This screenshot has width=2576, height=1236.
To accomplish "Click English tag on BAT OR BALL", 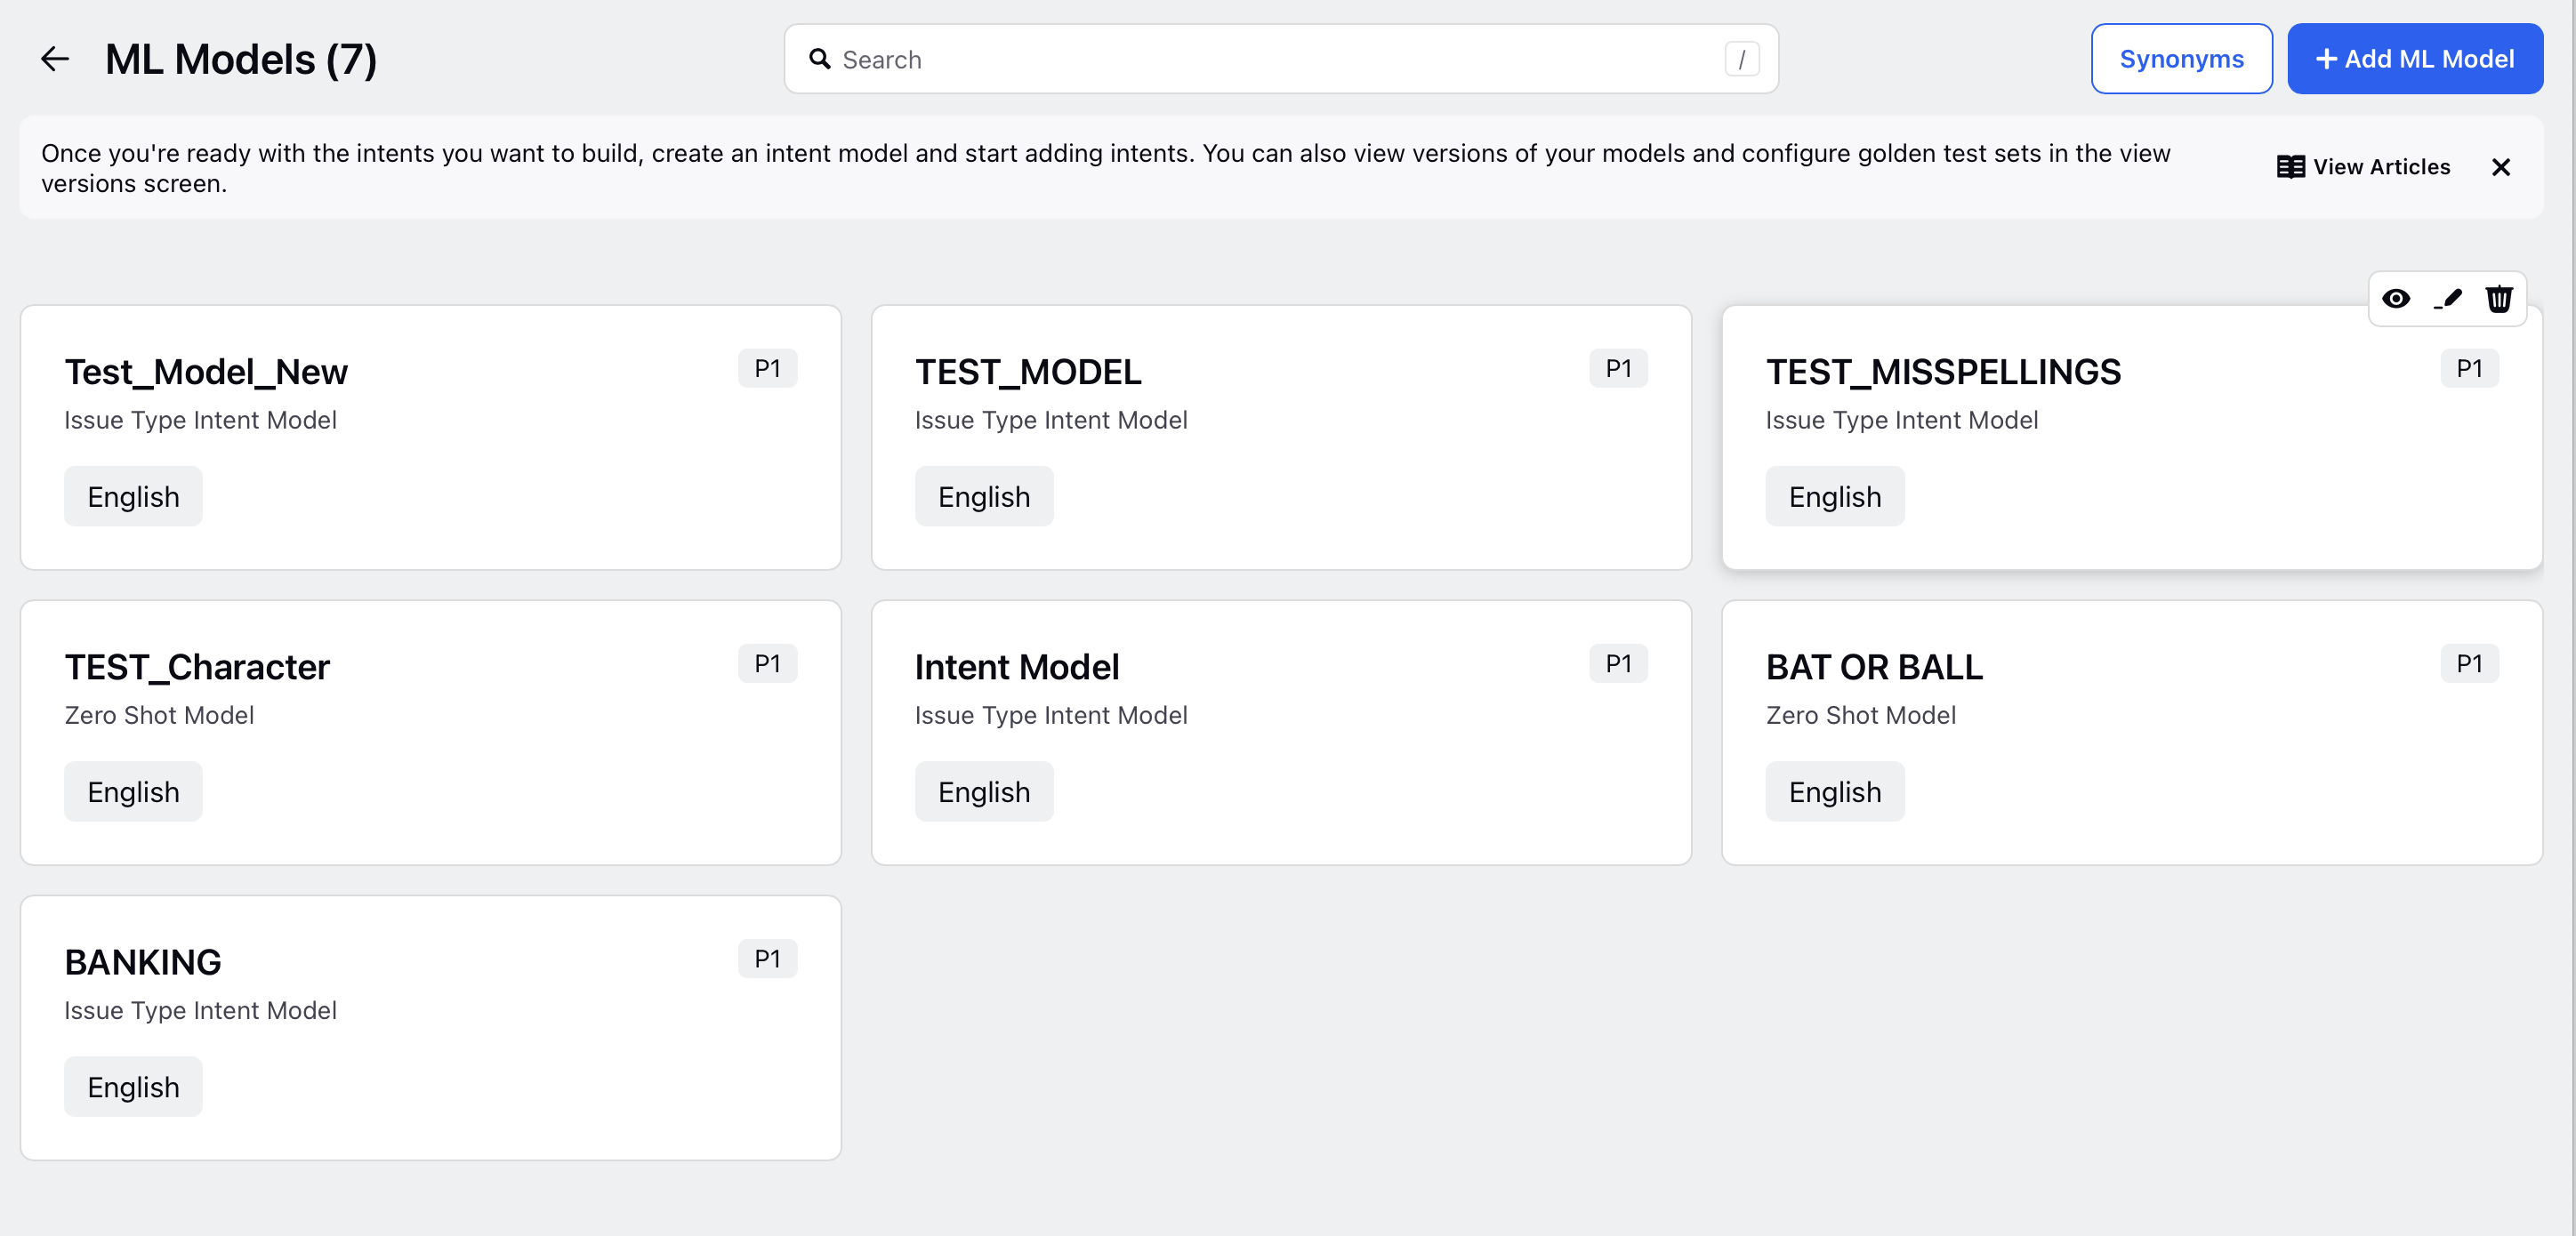I will point(1834,791).
